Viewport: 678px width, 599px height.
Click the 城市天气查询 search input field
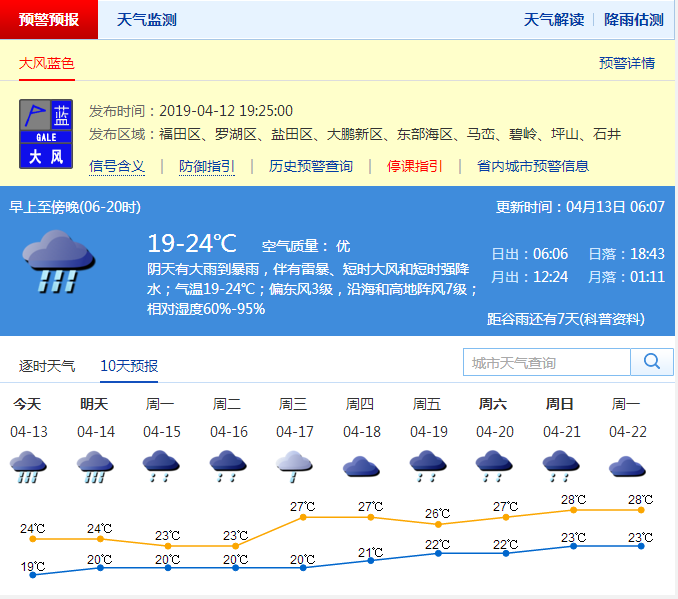tap(547, 362)
